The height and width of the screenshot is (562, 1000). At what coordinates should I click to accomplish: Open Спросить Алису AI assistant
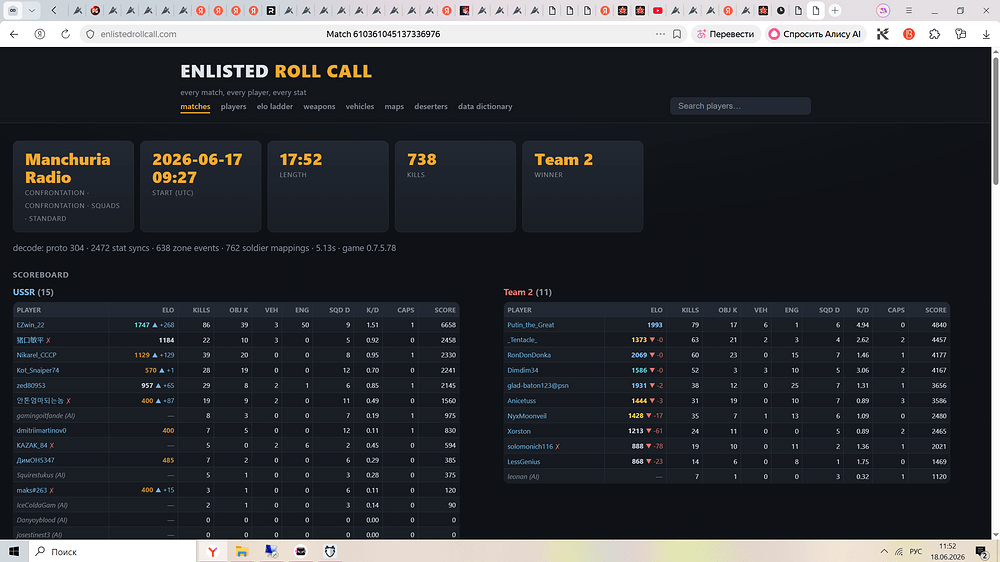815,34
